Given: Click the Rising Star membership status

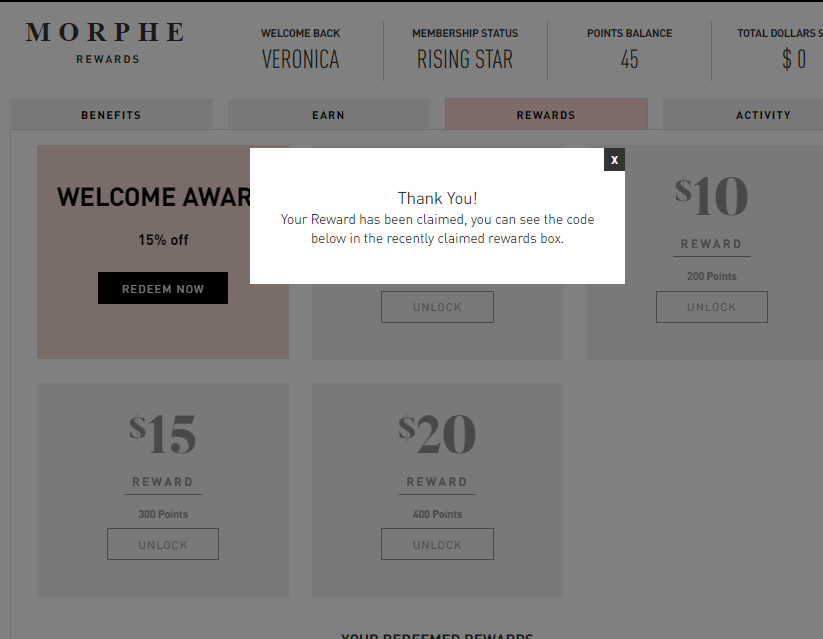Looking at the screenshot, I should coord(465,59).
